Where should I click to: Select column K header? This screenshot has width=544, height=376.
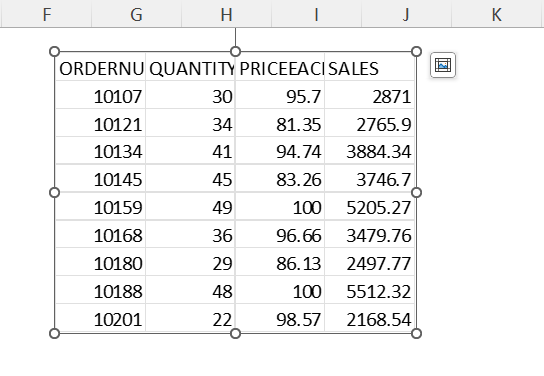pyautogui.click(x=497, y=14)
